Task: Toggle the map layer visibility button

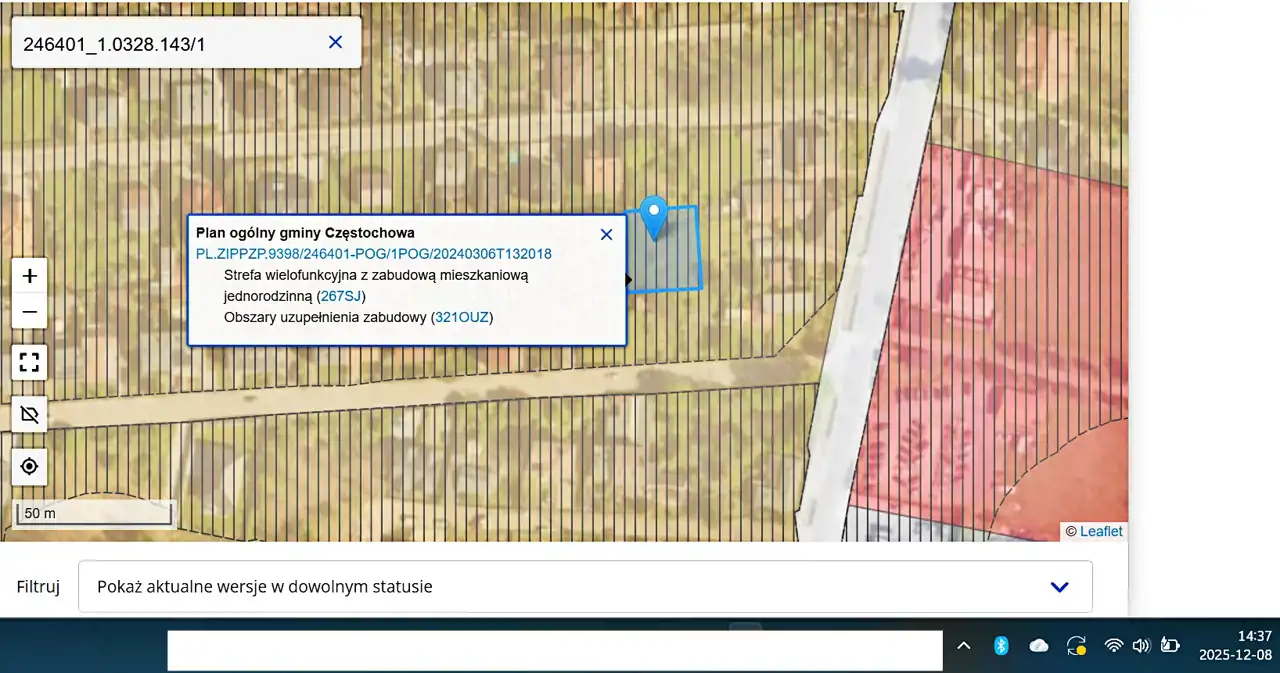Action: [x=30, y=414]
